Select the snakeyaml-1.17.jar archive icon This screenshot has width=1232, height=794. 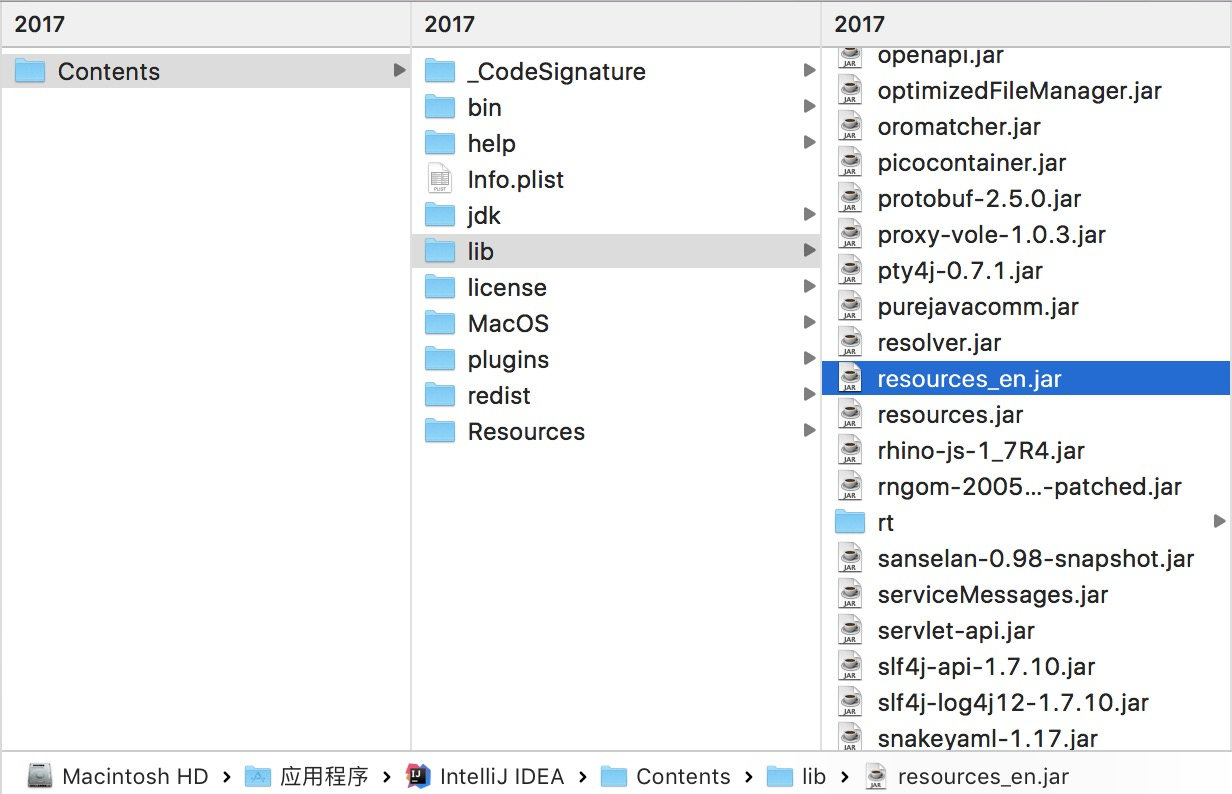(x=850, y=738)
